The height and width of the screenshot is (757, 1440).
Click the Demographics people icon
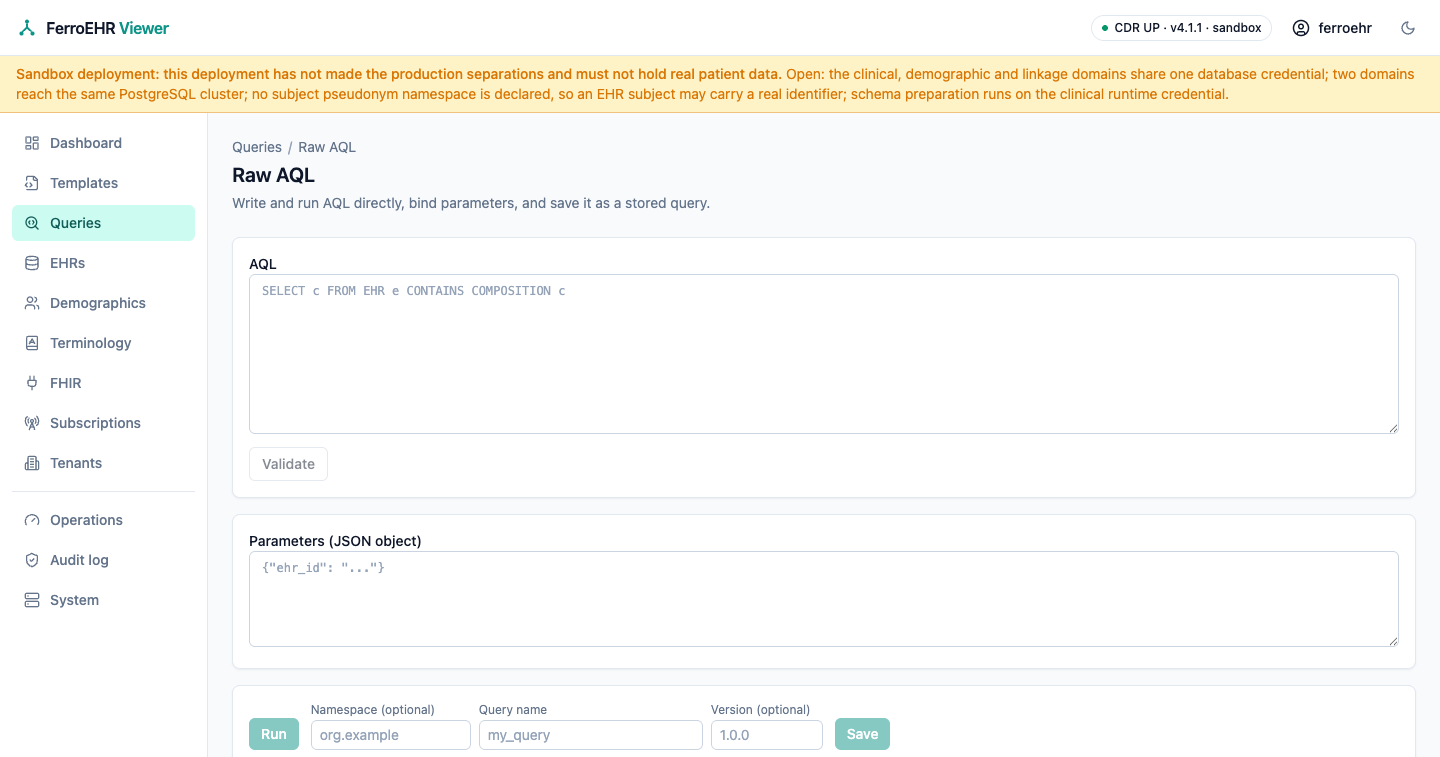click(x=32, y=303)
